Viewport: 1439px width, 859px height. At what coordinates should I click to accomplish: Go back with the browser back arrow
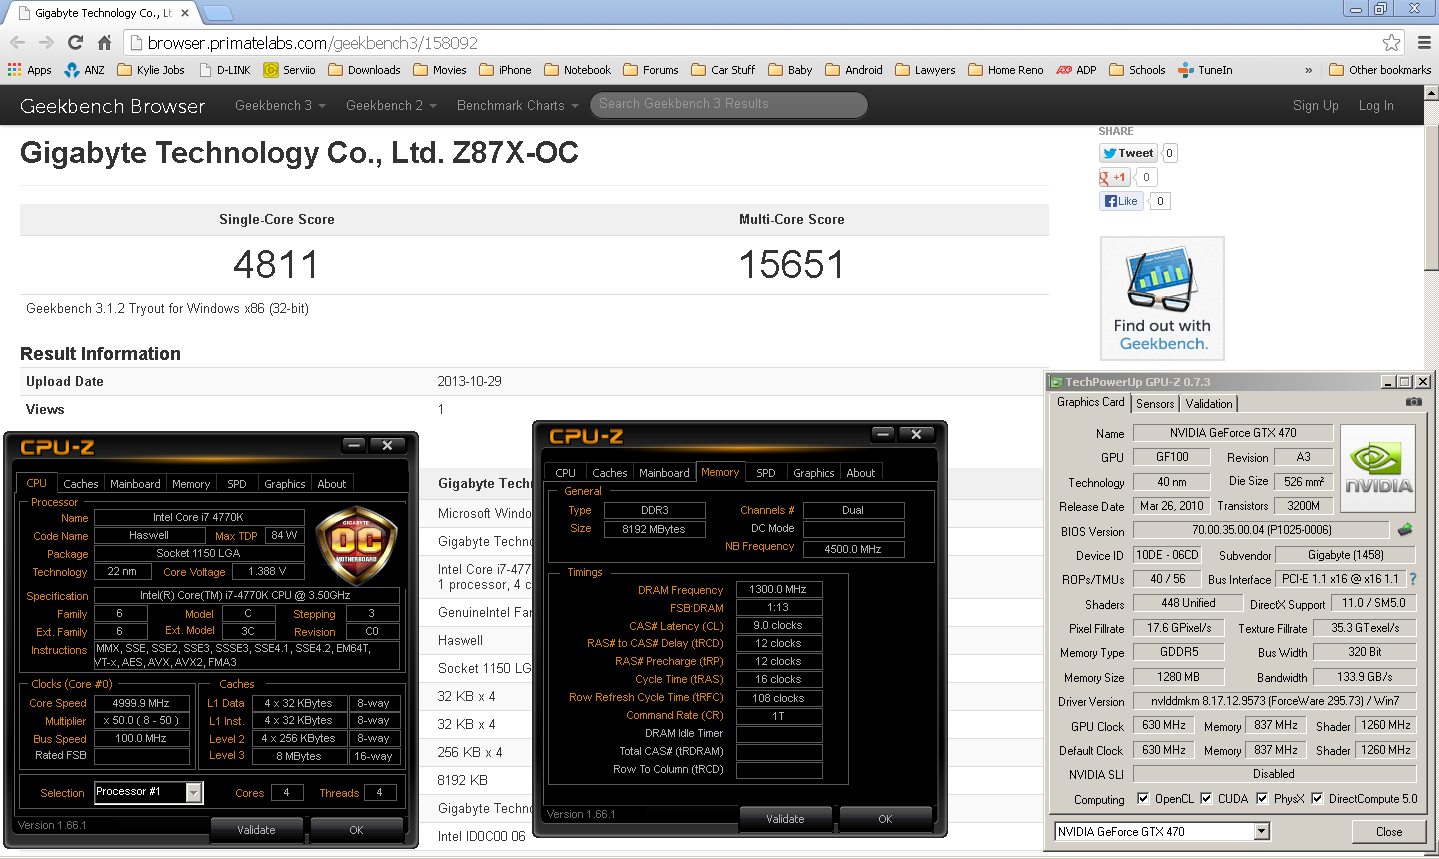[x=17, y=42]
